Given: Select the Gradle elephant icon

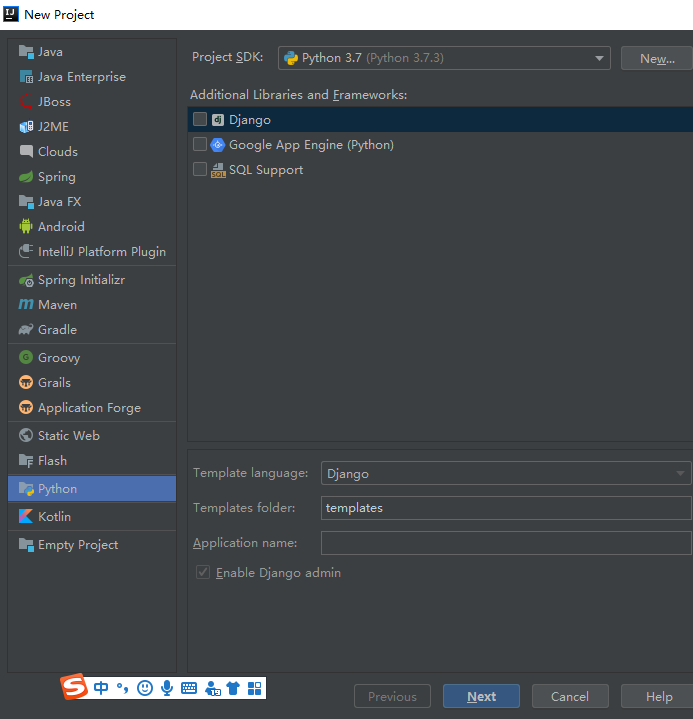Looking at the screenshot, I should click(x=26, y=330).
